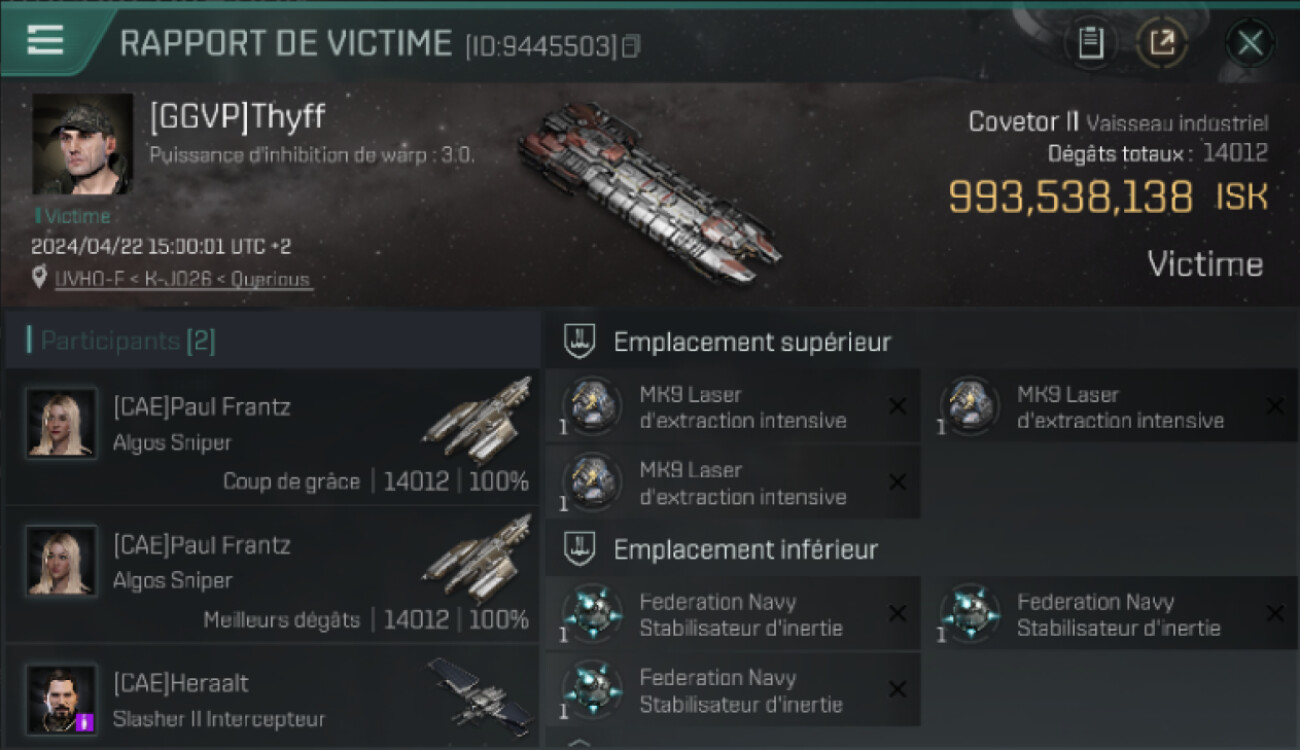
Task: Select the Algos Sniper Meilleurs dégâts ship
Action: (x=477, y=559)
